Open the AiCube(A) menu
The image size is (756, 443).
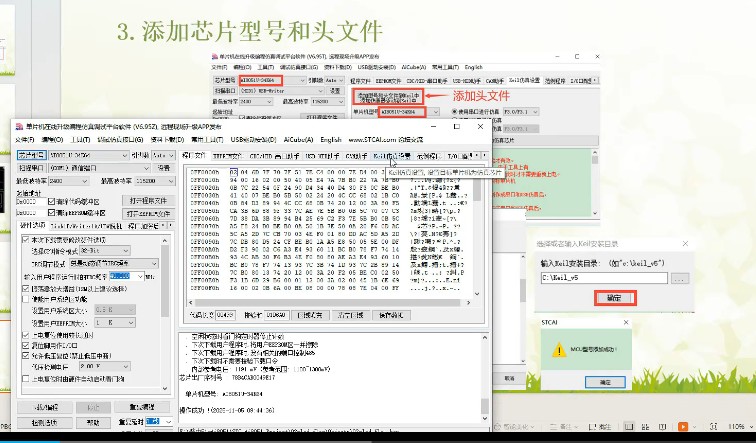click(298, 140)
